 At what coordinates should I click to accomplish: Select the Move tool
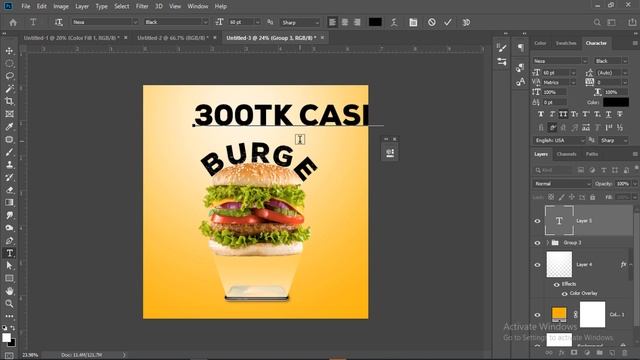click(x=9, y=51)
